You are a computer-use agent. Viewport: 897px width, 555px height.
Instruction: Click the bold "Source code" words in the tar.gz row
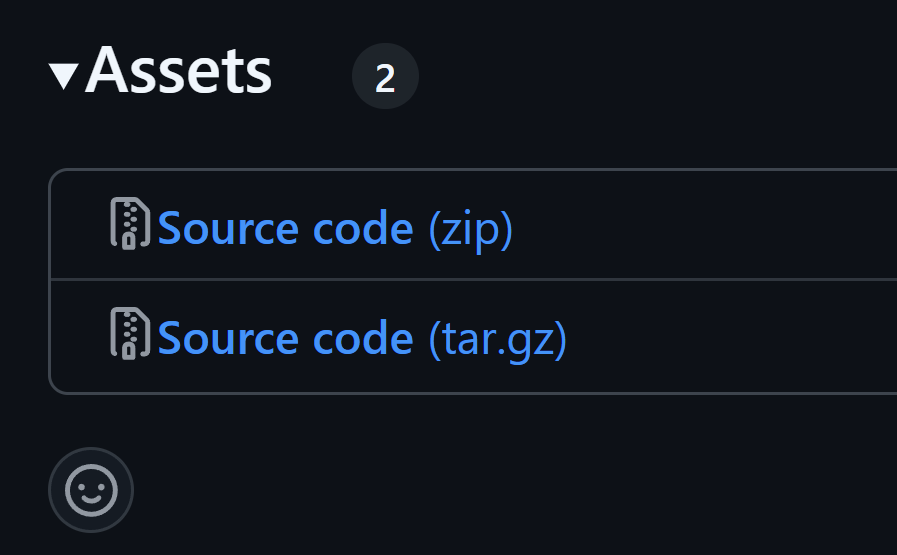[285, 338]
